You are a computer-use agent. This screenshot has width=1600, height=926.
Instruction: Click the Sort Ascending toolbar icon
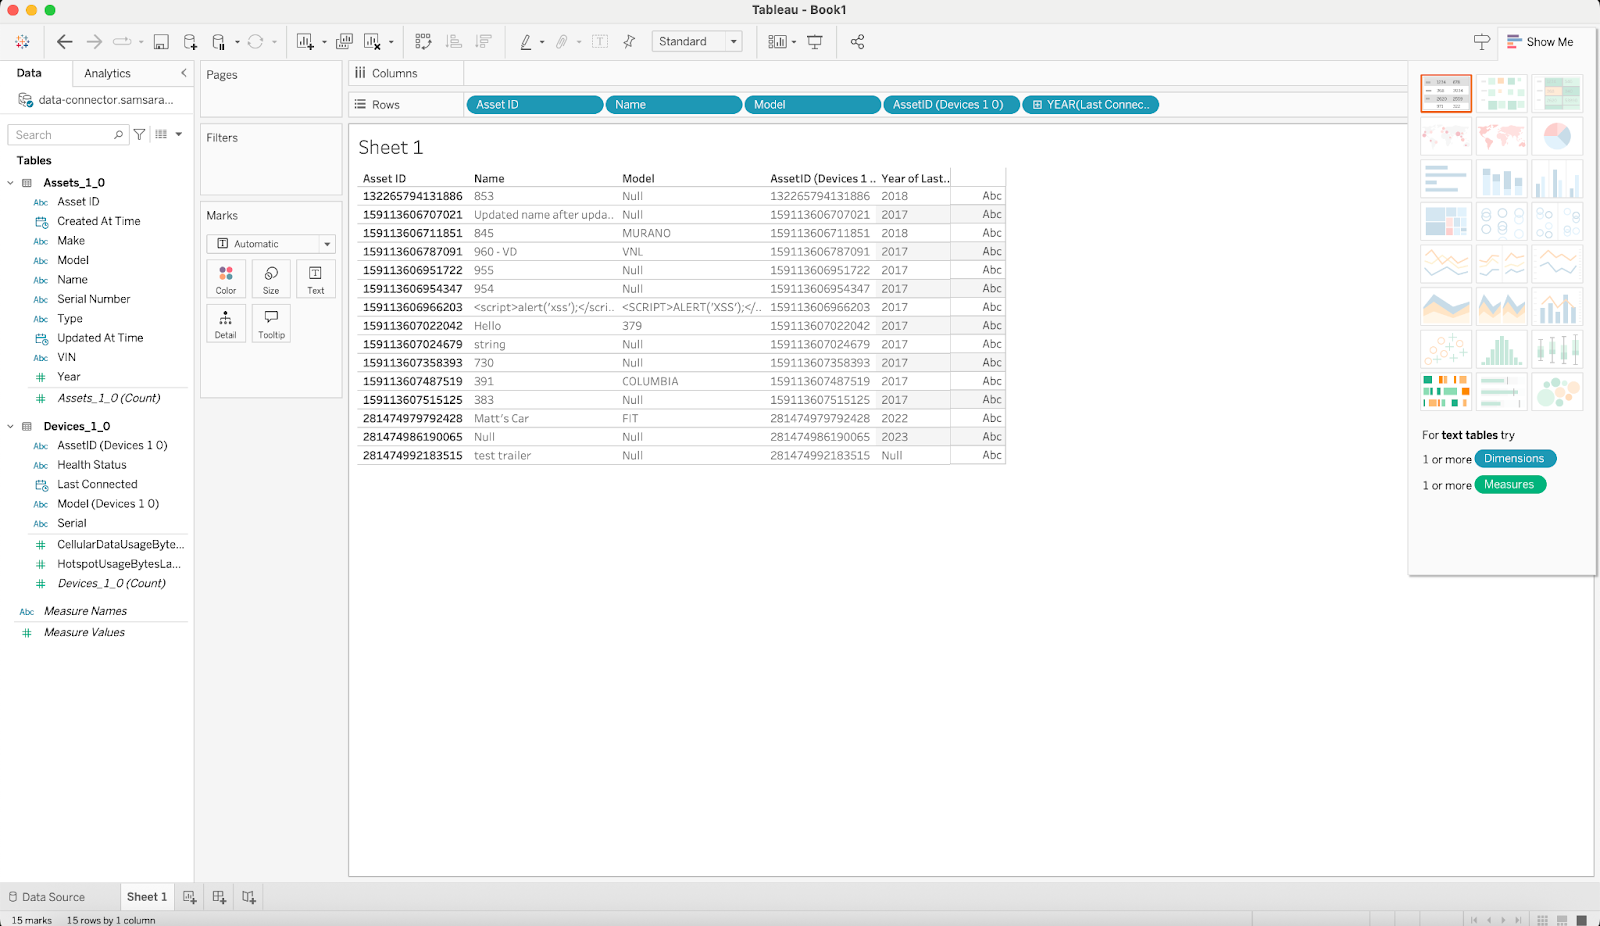click(x=453, y=41)
